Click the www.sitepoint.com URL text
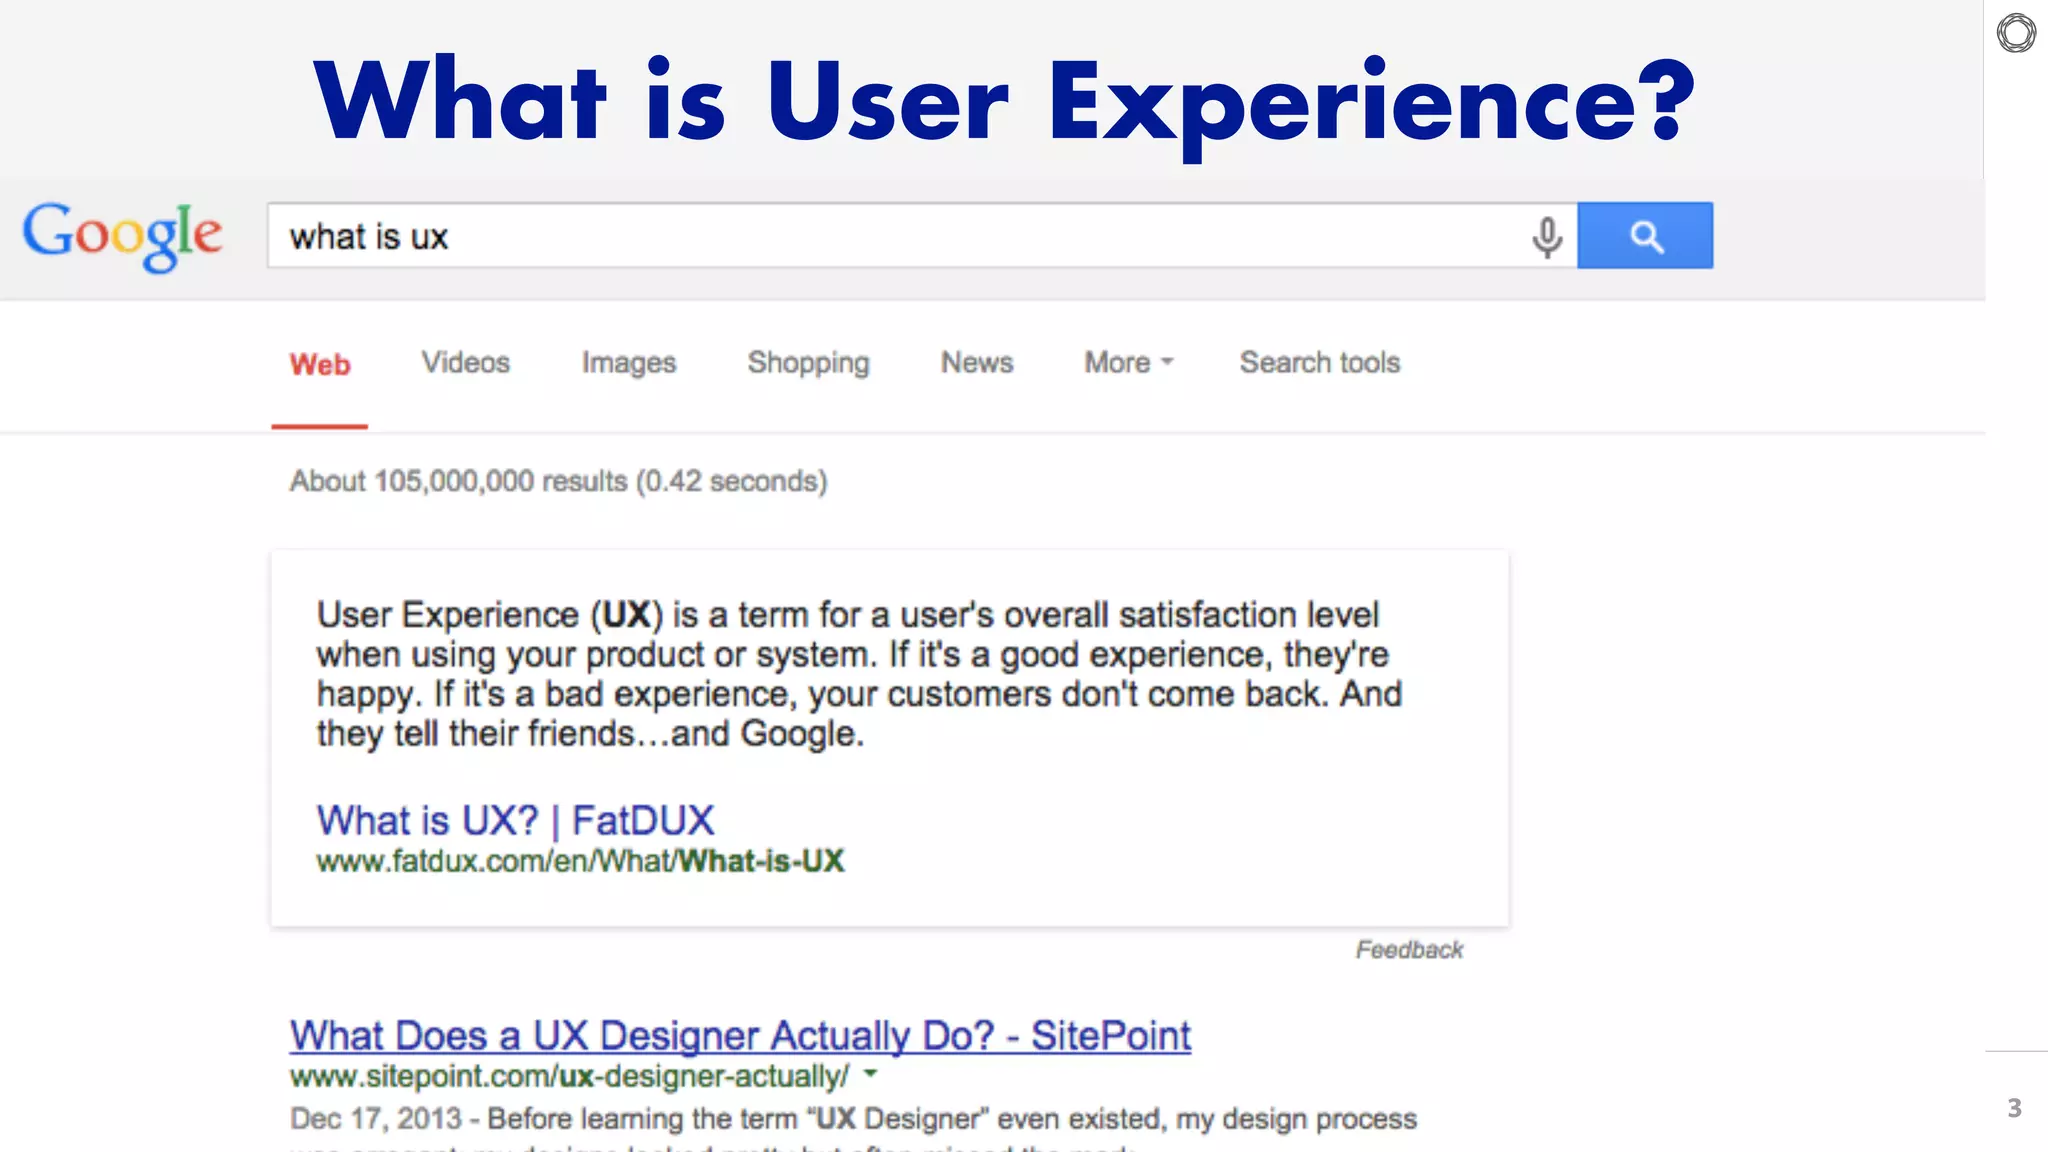 pyautogui.click(x=570, y=1077)
